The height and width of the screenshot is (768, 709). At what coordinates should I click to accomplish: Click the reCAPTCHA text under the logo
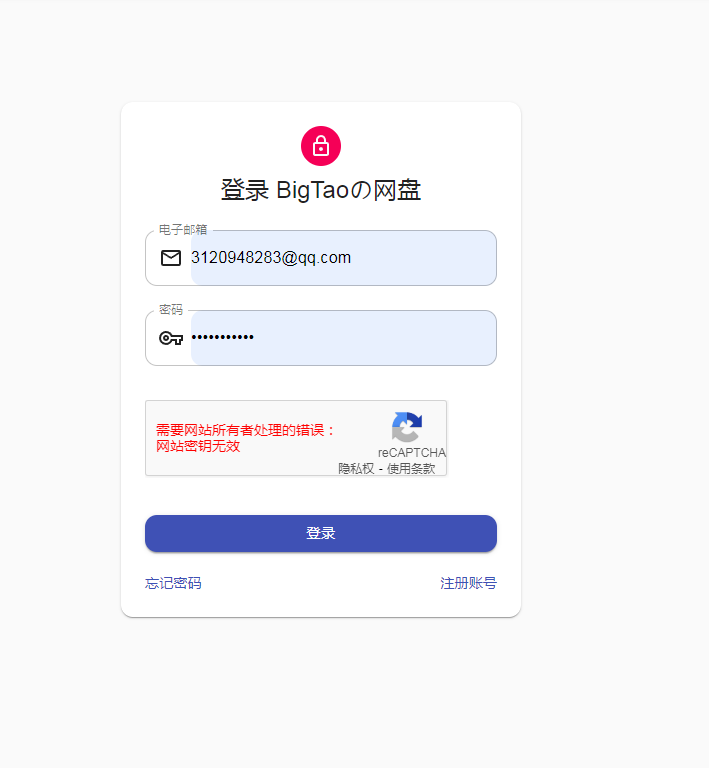click(x=412, y=453)
